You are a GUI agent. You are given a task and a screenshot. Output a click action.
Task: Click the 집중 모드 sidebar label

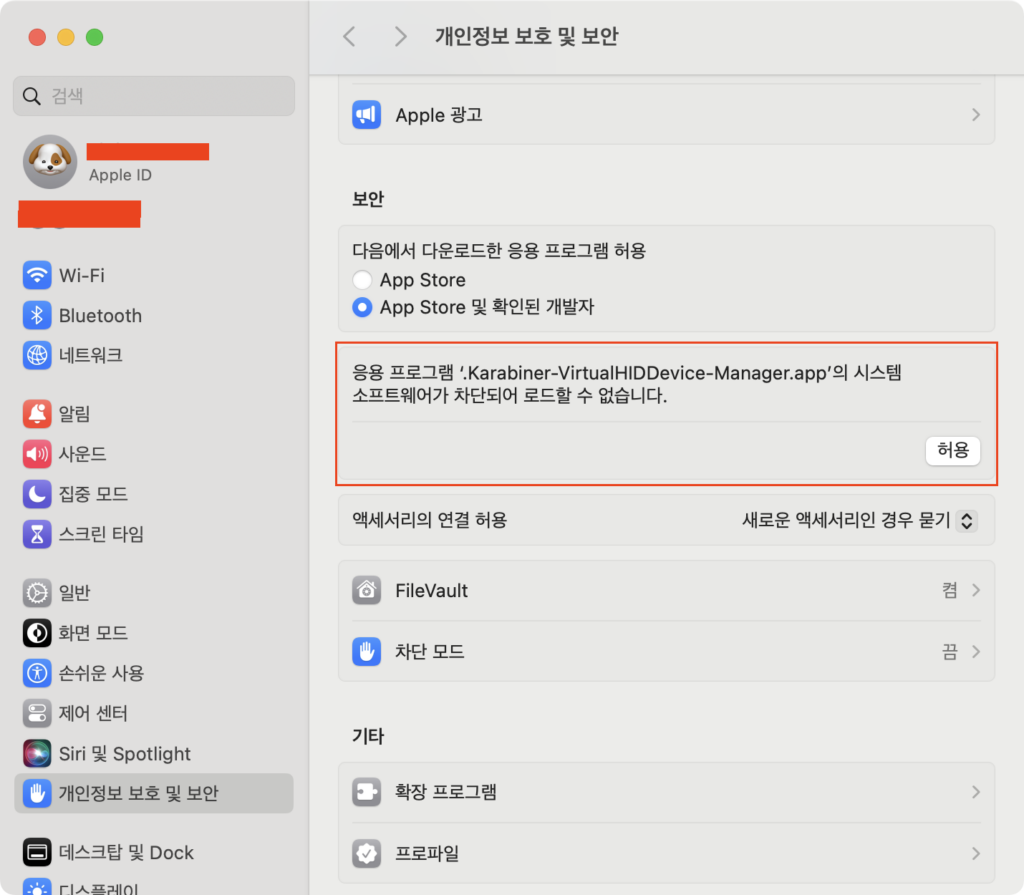(x=93, y=494)
